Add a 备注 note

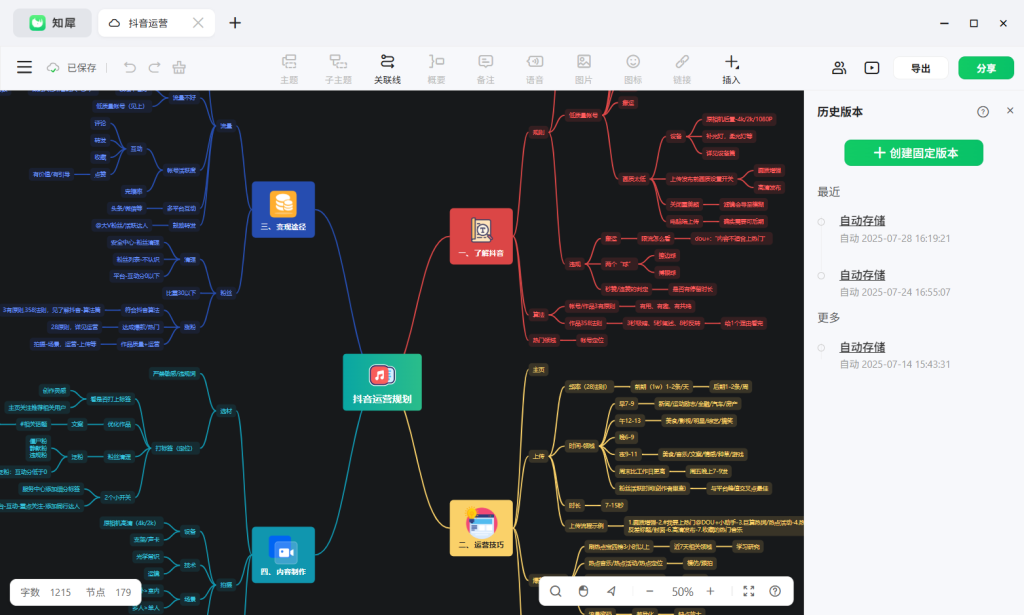(x=485, y=69)
